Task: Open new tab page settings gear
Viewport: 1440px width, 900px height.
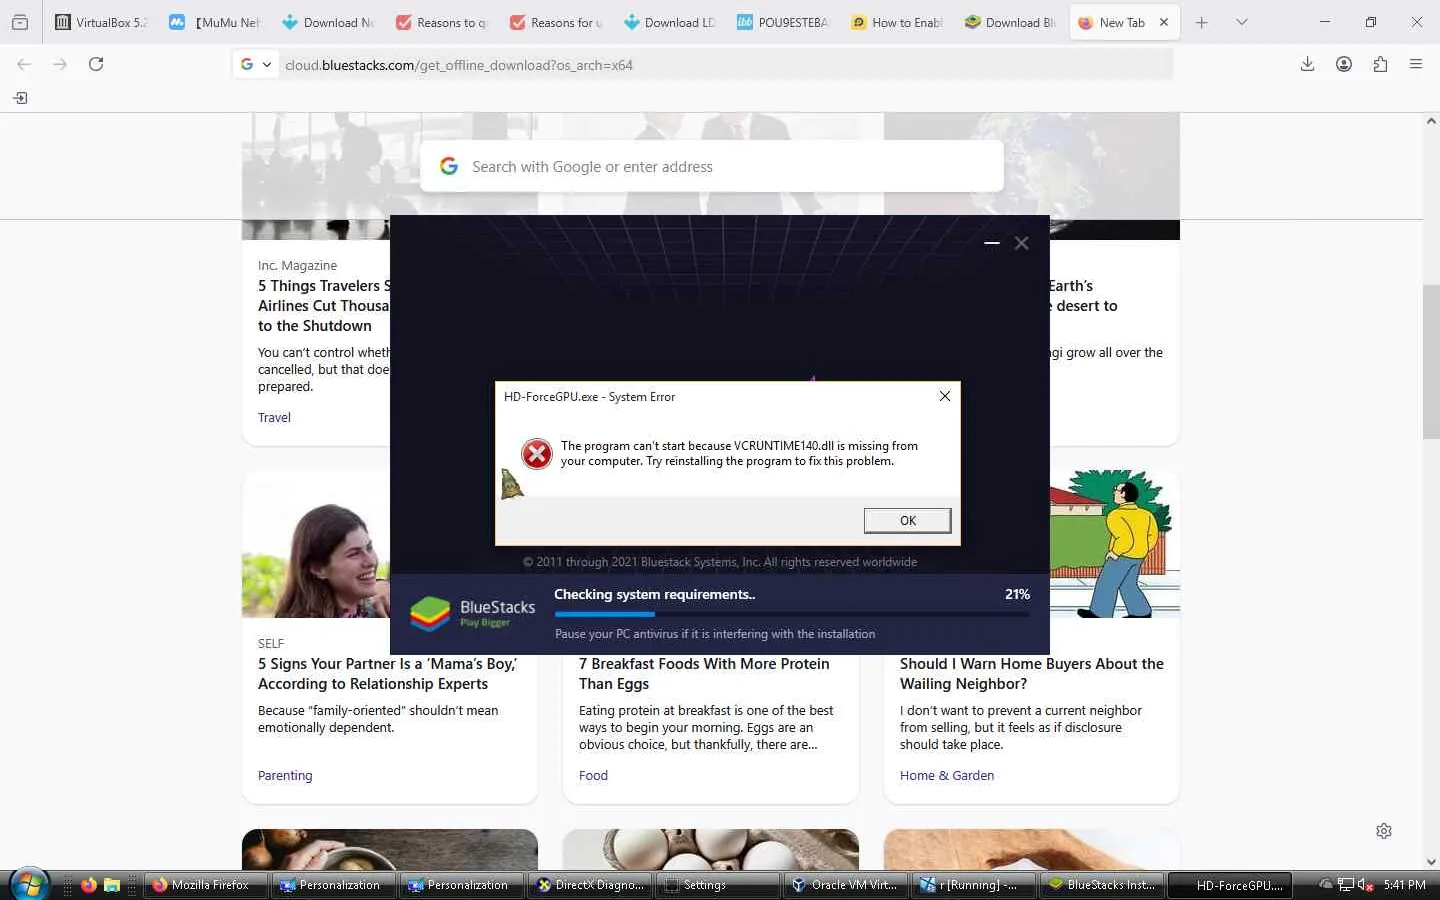Action: click(1384, 831)
